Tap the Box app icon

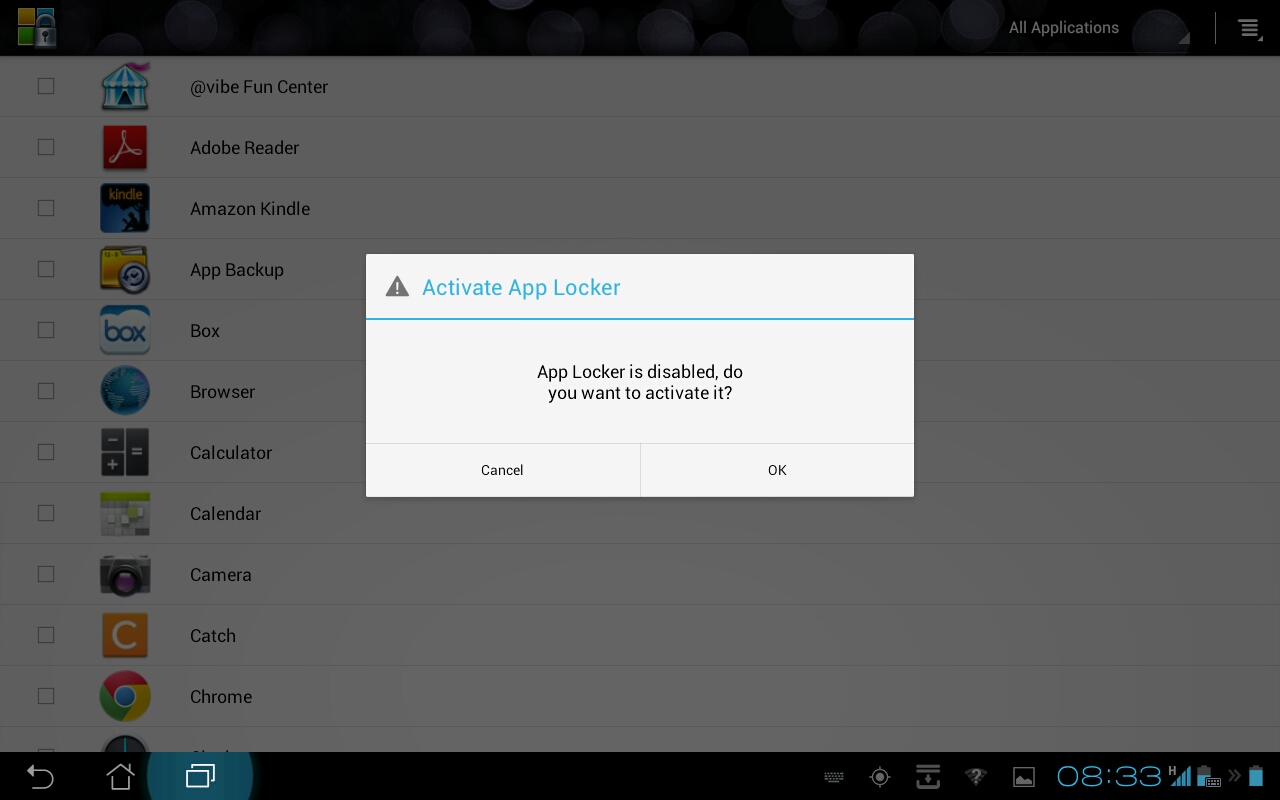click(x=125, y=331)
